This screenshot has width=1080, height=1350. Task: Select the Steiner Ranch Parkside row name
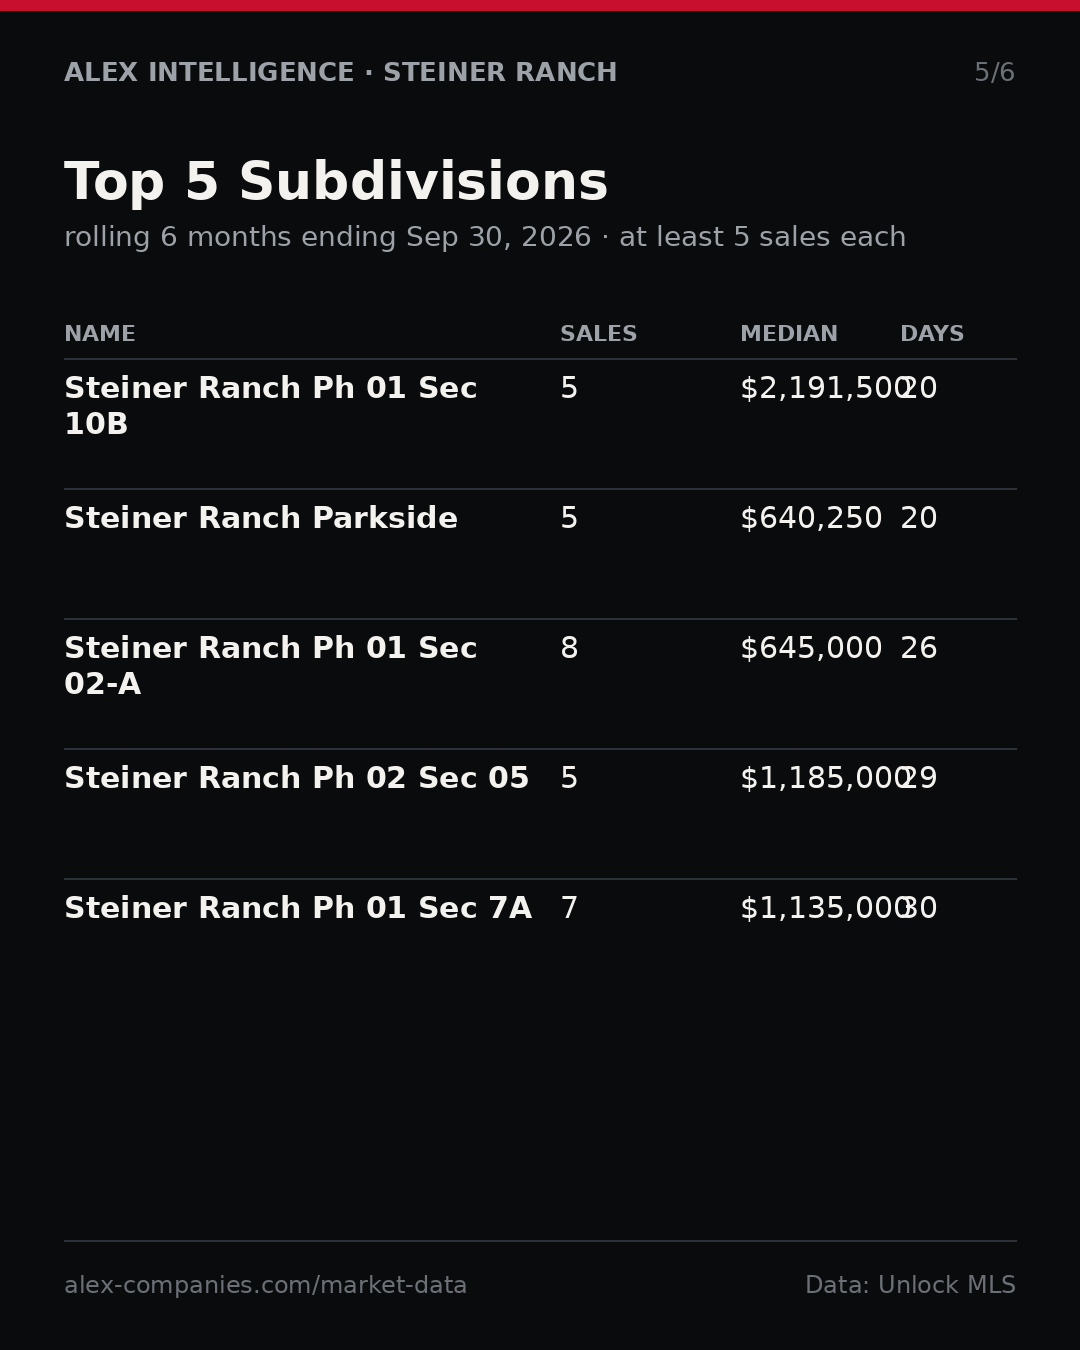point(261,519)
